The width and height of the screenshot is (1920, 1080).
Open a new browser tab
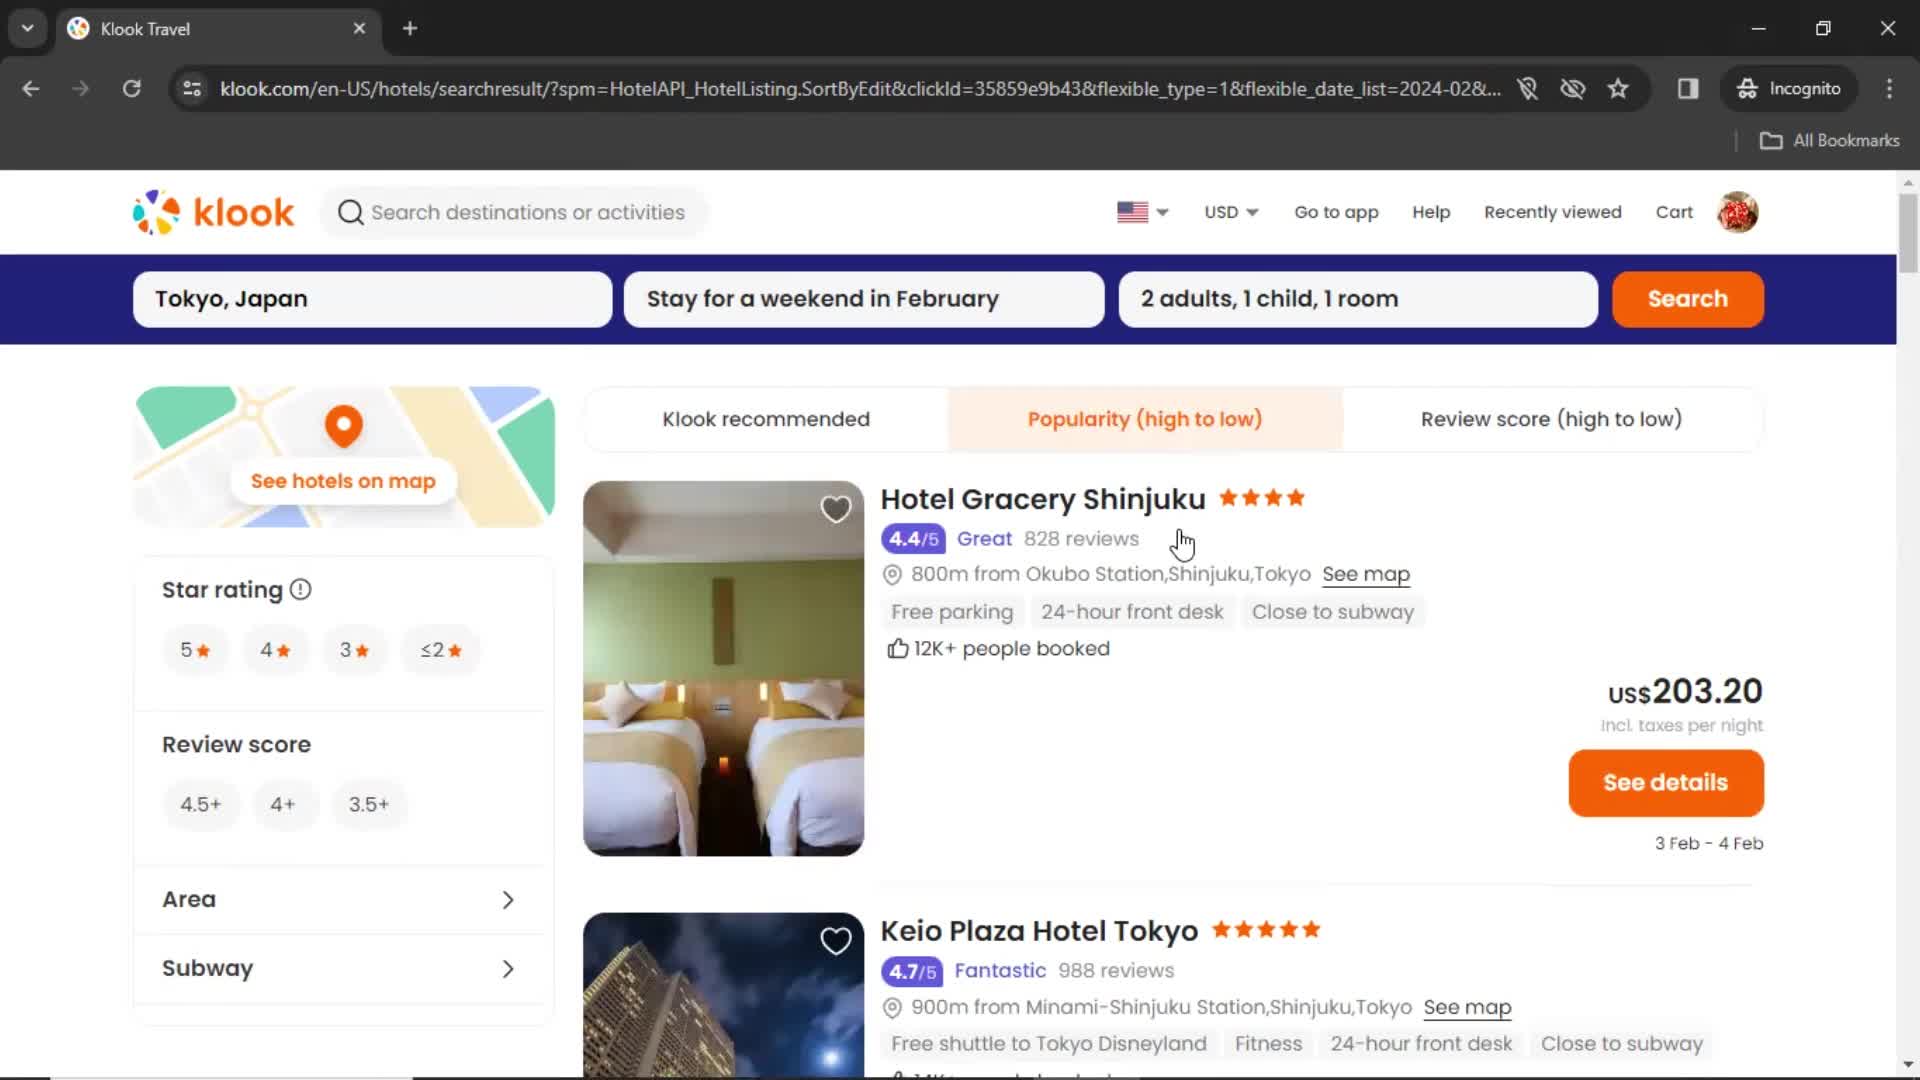click(410, 28)
